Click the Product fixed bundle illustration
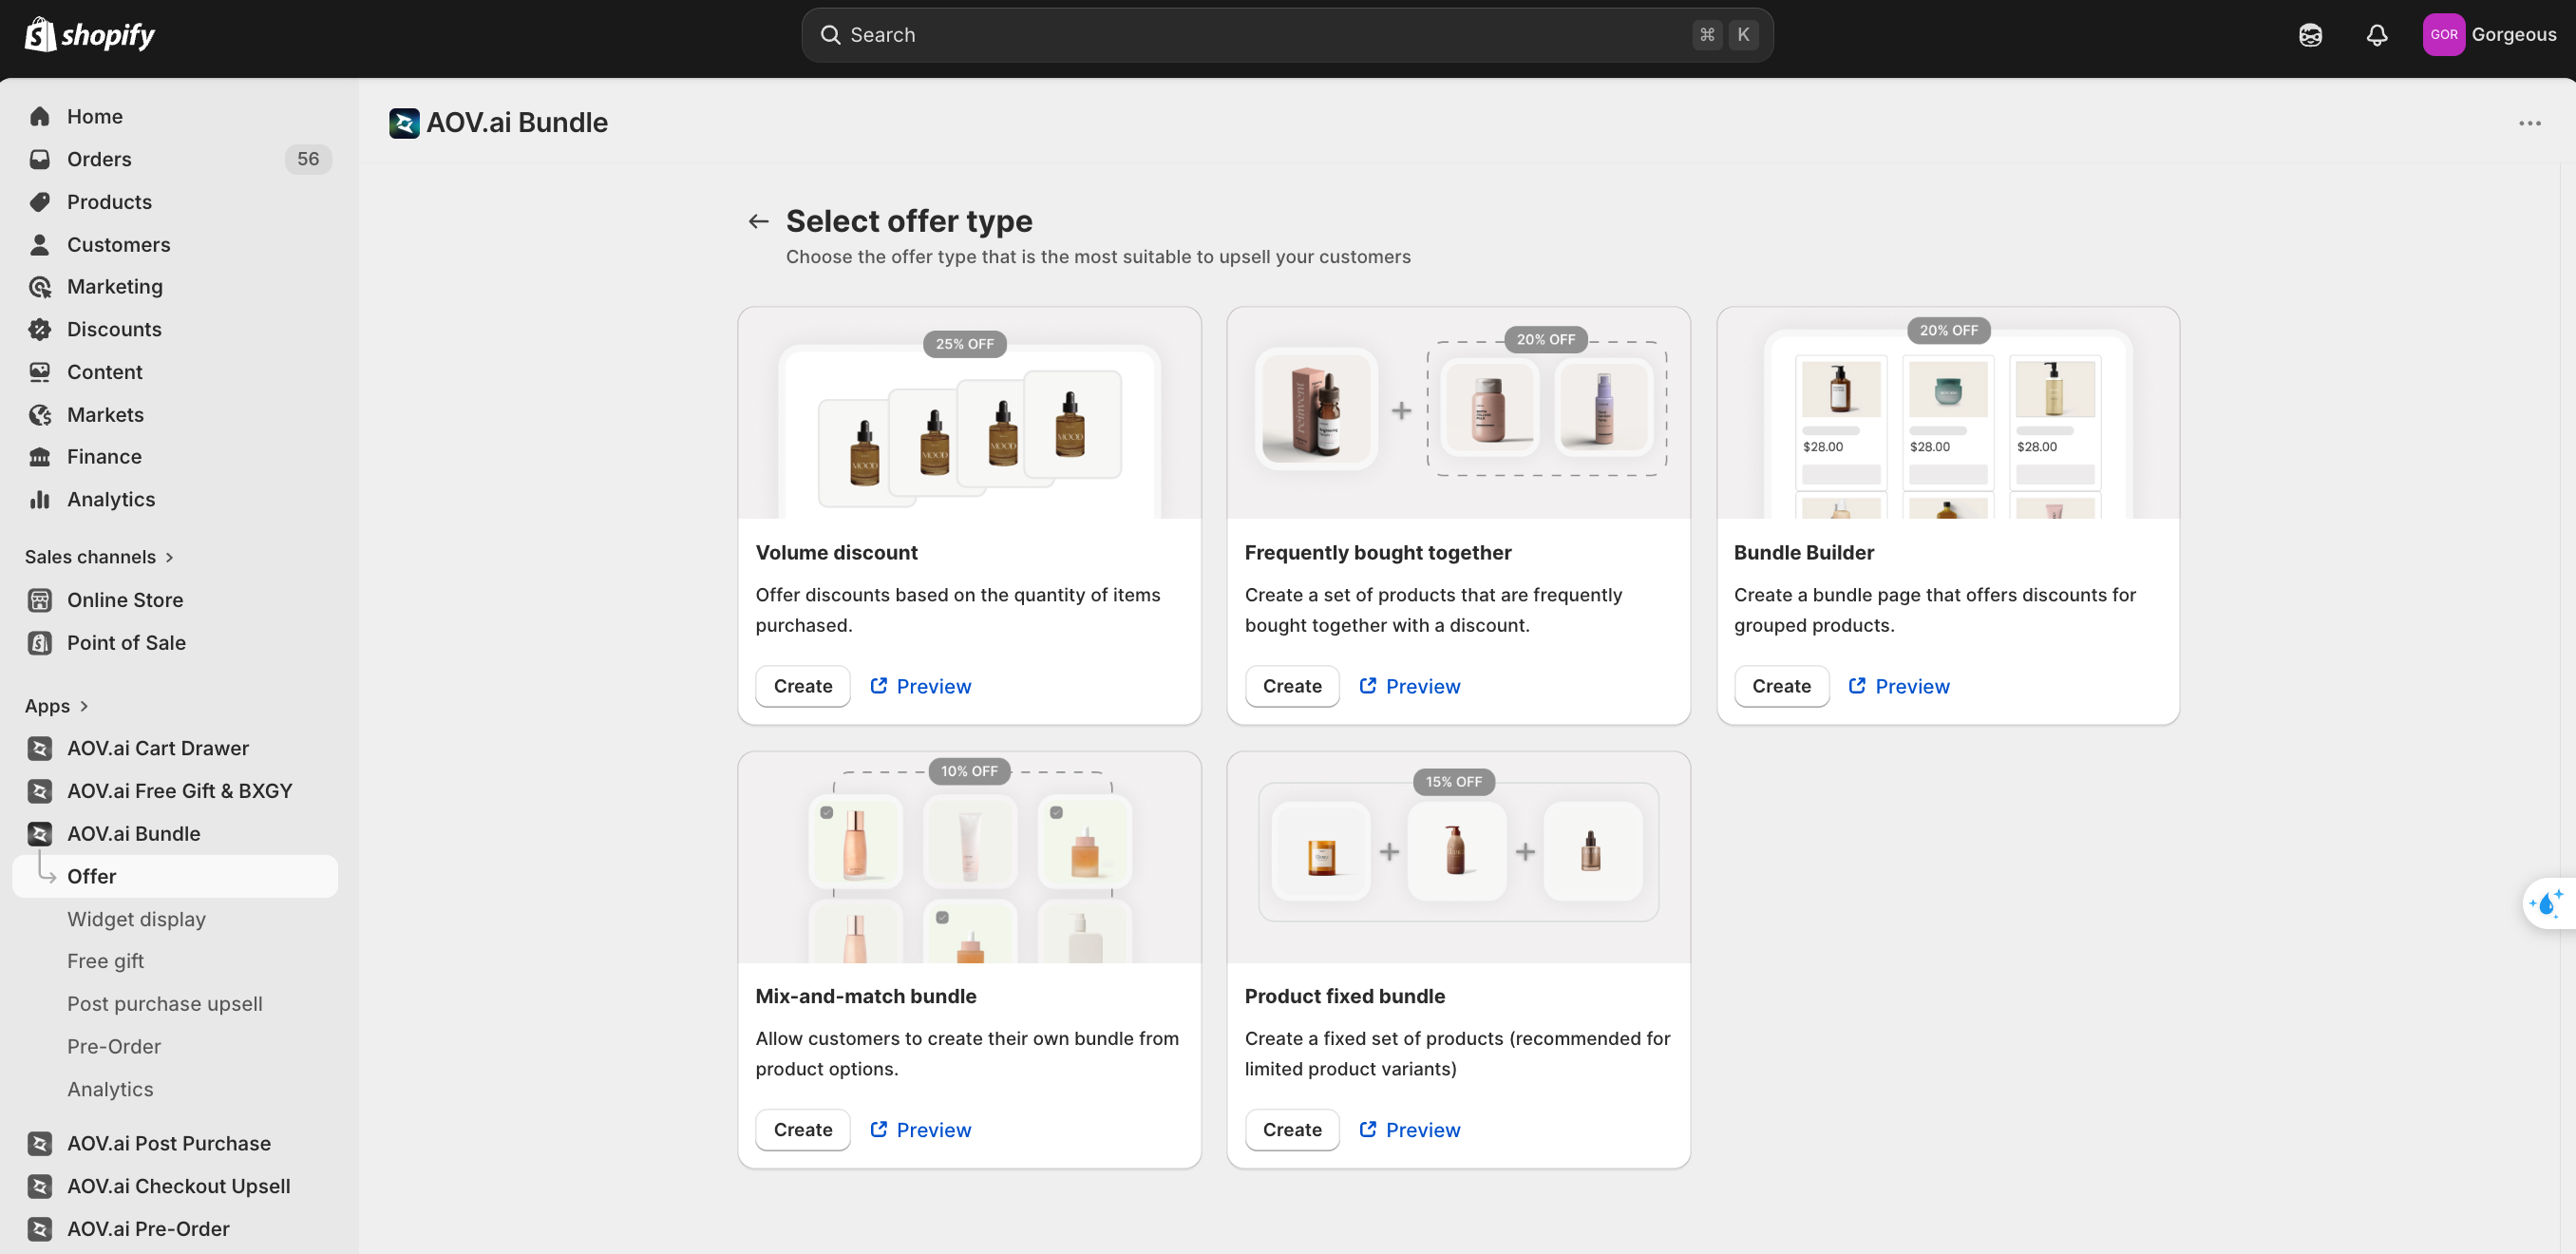 [1458, 858]
